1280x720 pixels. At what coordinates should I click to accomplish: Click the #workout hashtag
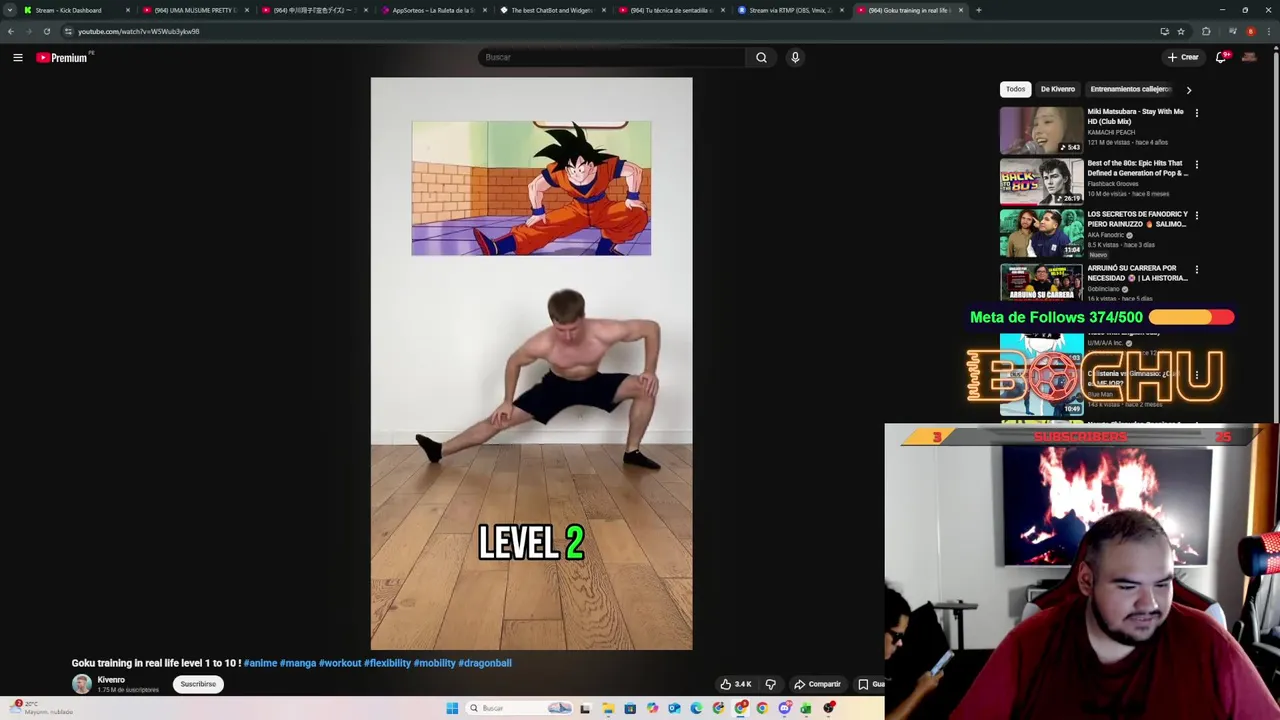tap(340, 663)
